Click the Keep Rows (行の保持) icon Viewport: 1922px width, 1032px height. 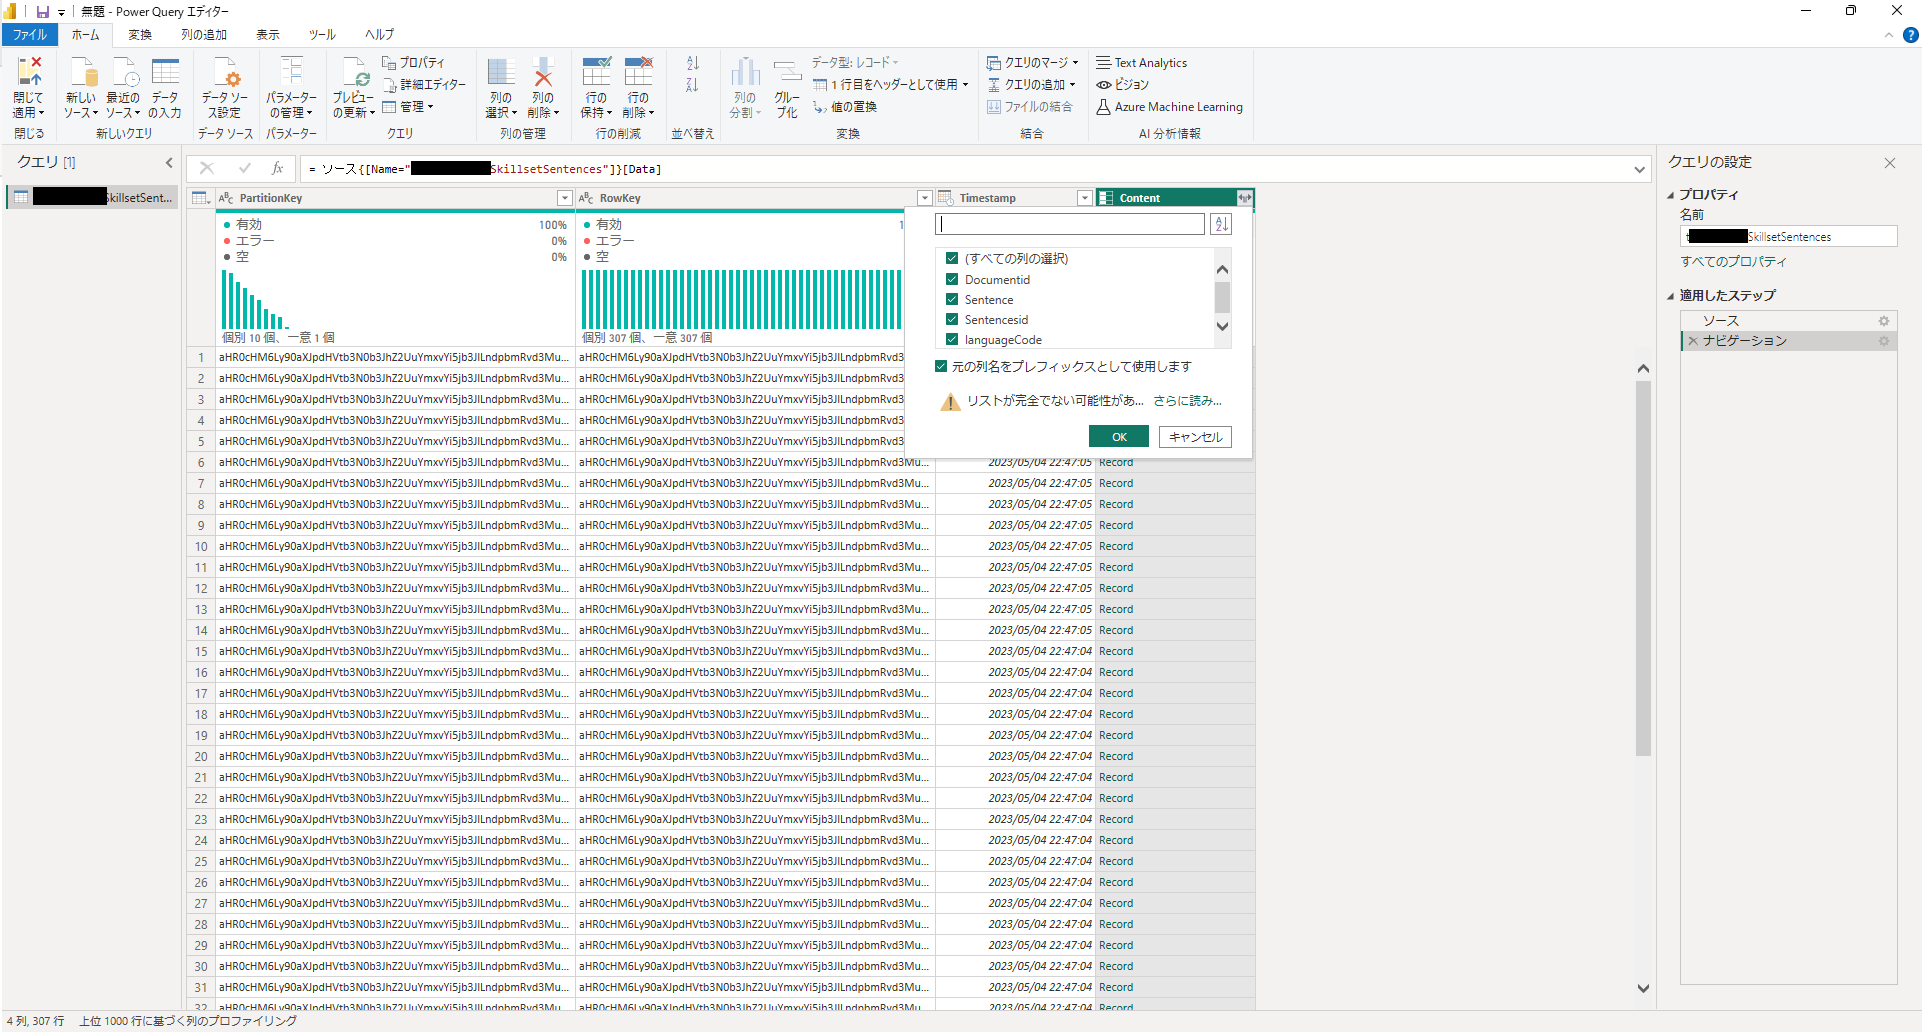point(596,72)
